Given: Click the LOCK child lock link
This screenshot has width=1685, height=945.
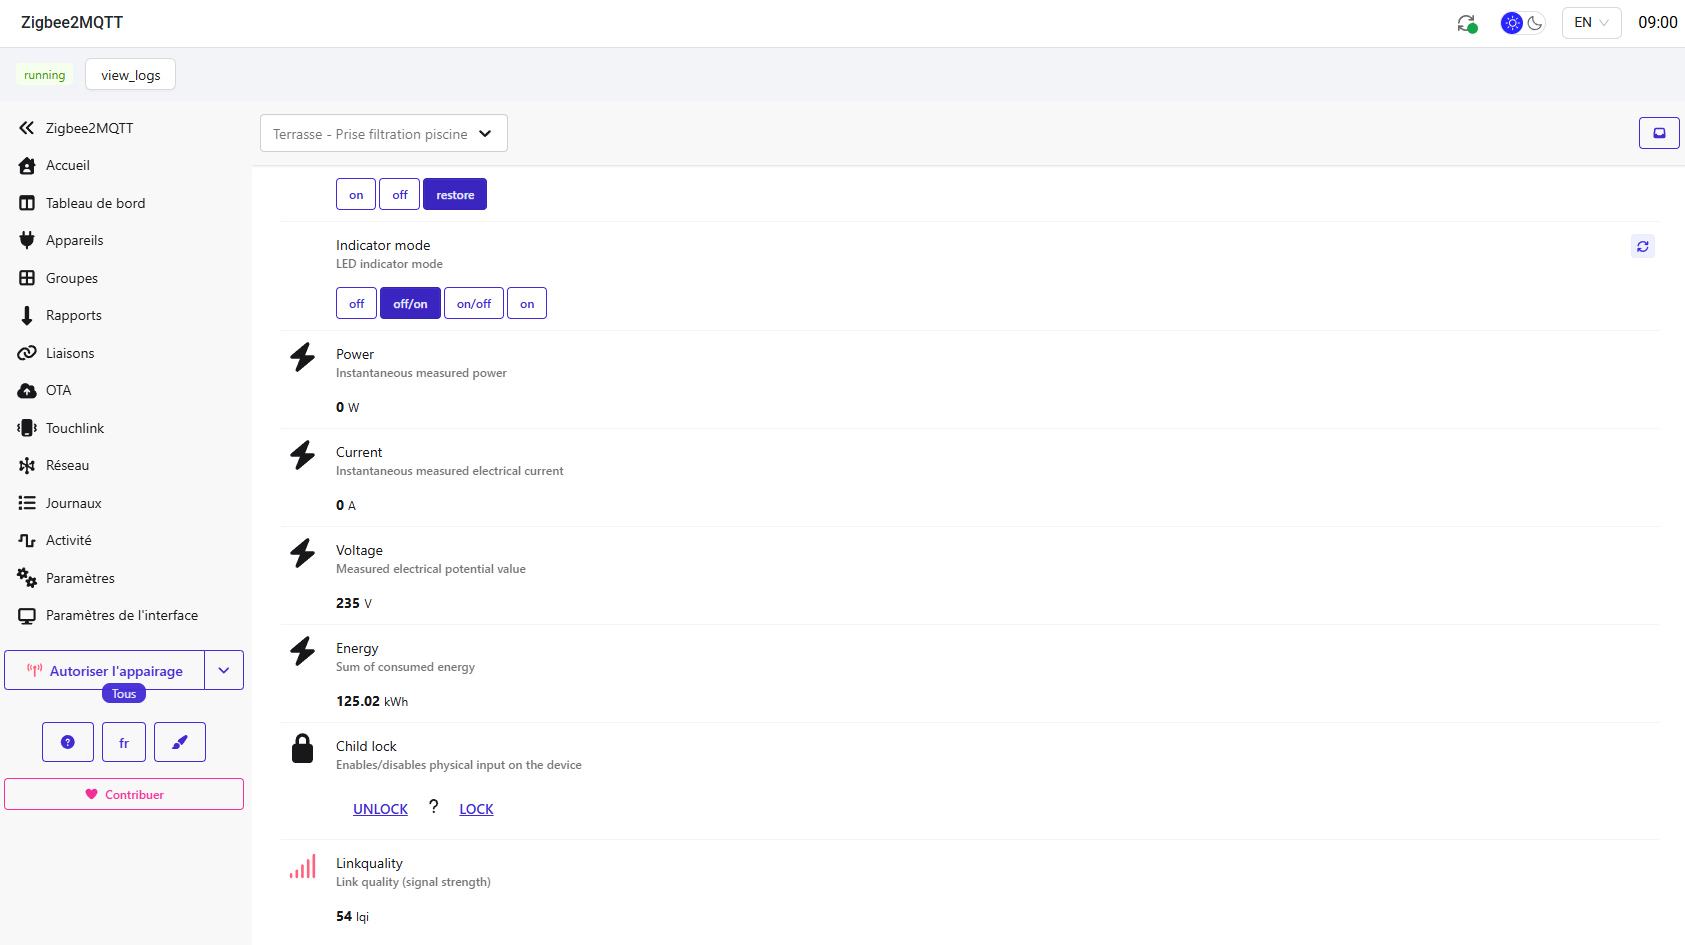Looking at the screenshot, I should click(476, 809).
